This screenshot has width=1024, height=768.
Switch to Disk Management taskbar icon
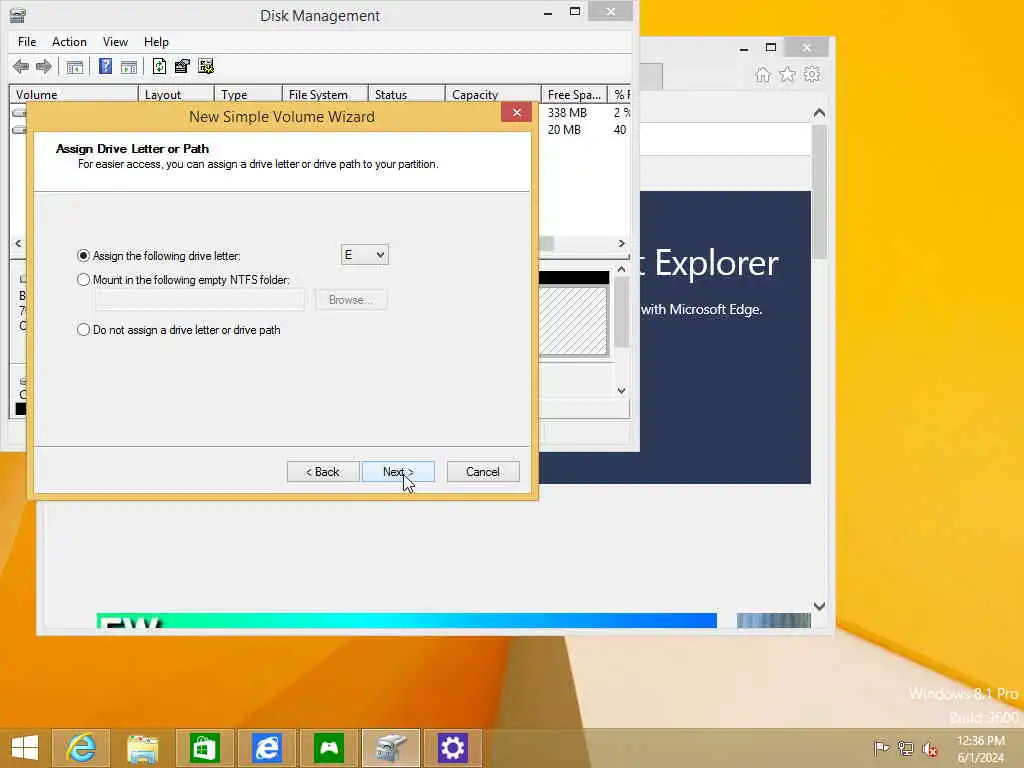coord(391,748)
